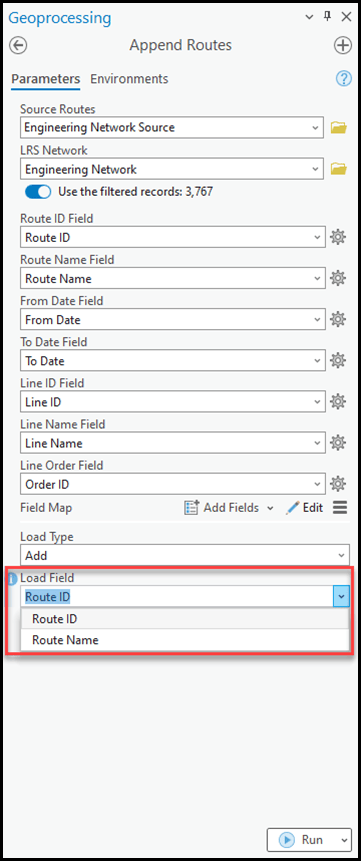Click gear icon beside Route ID Field
This screenshot has height=861, width=361.
[337, 237]
